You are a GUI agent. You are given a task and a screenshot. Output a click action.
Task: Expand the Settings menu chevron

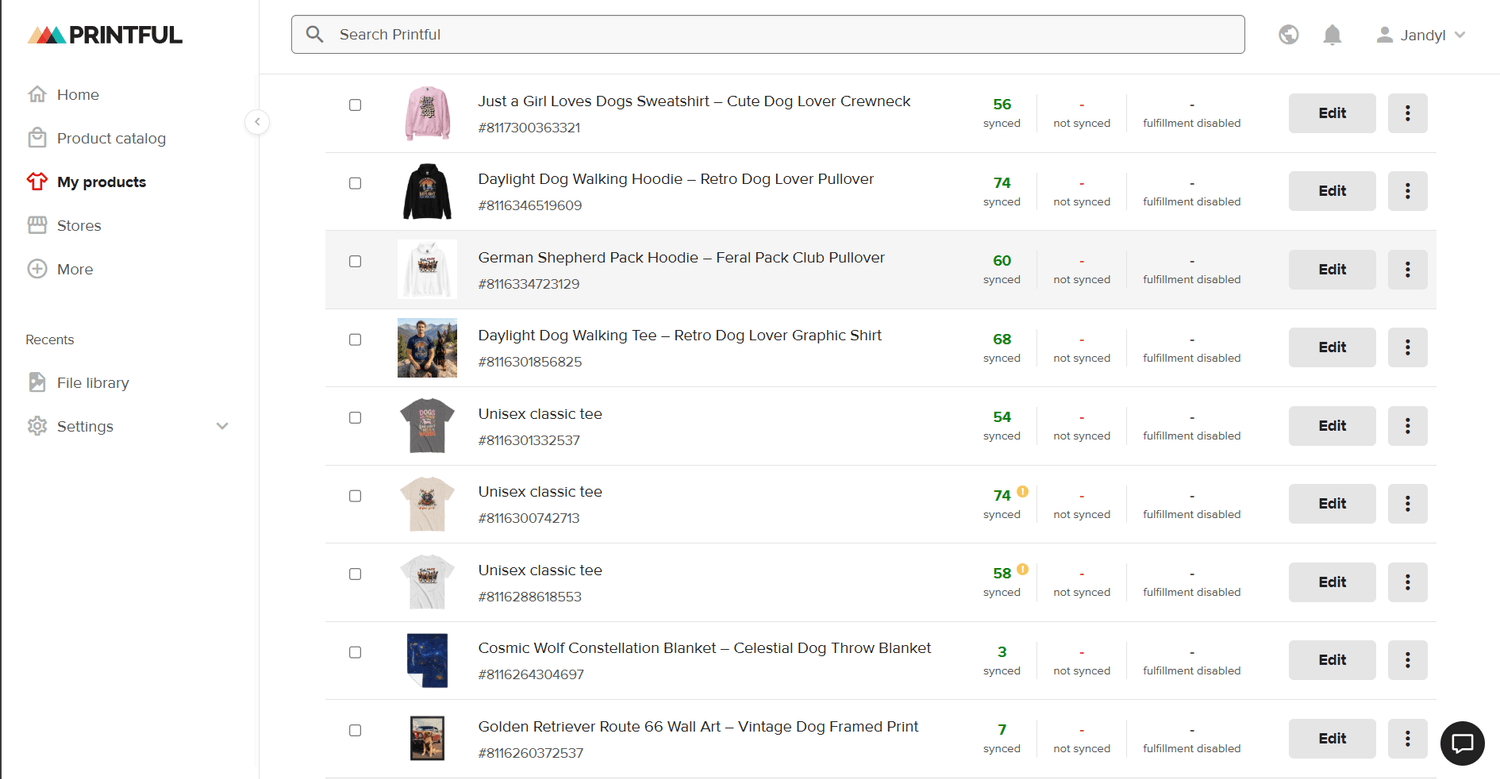tap(222, 425)
